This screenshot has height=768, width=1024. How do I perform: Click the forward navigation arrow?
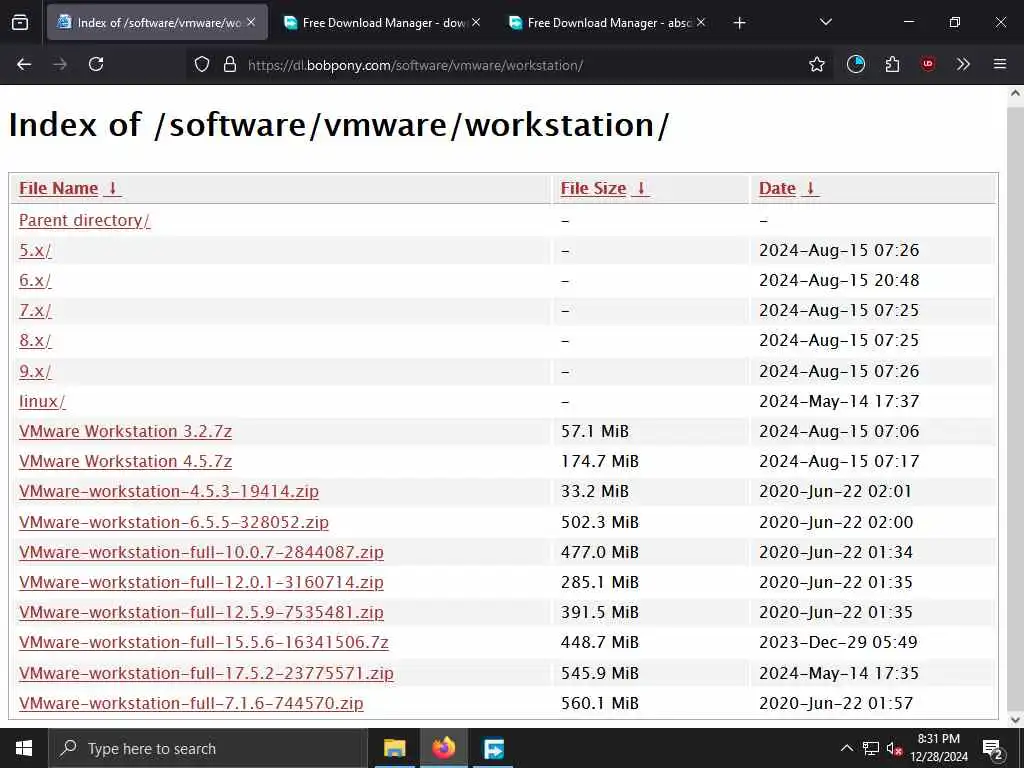click(60, 64)
